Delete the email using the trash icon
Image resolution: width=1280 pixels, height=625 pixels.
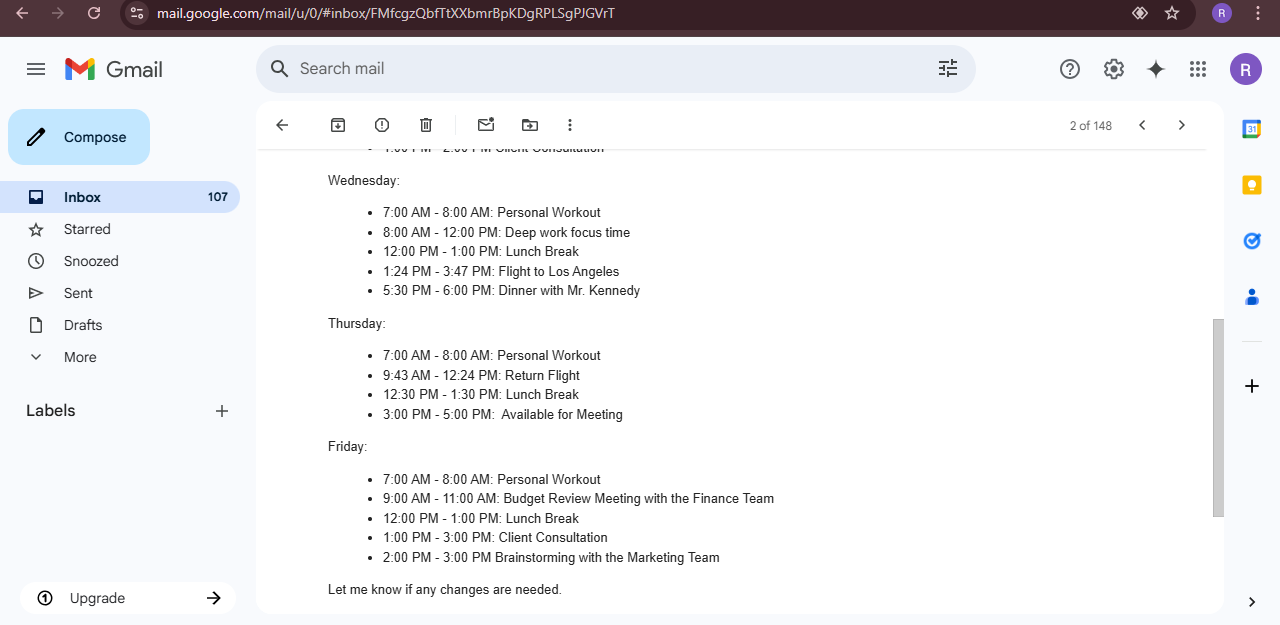coord(426,125)
